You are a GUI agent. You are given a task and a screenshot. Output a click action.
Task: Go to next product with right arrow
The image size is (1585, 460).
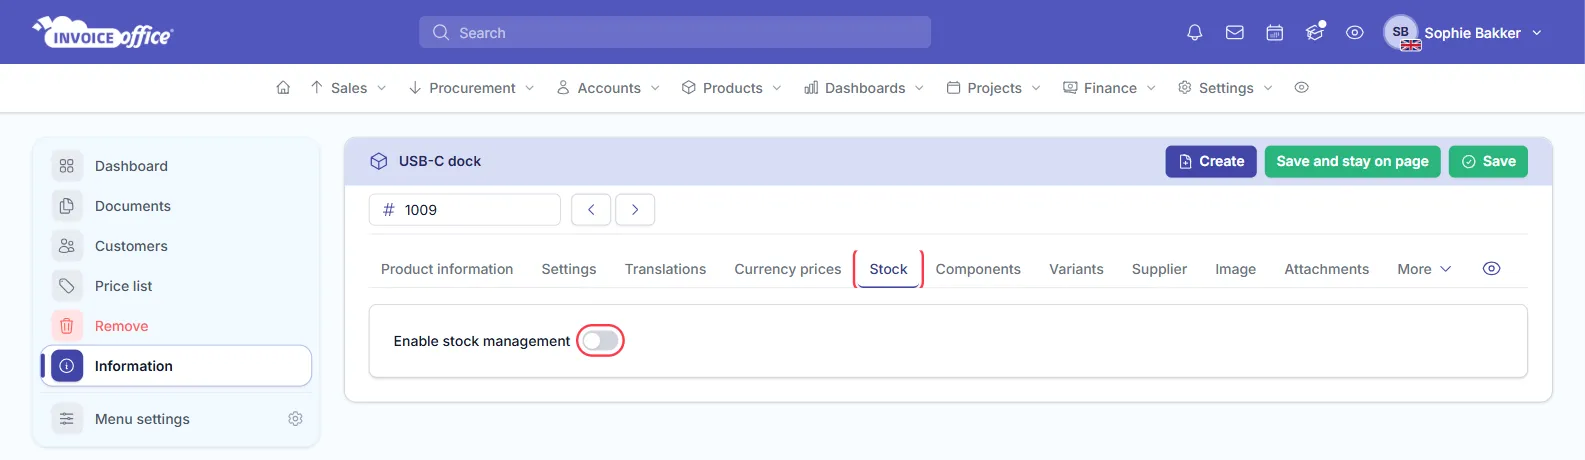point(635,210)
